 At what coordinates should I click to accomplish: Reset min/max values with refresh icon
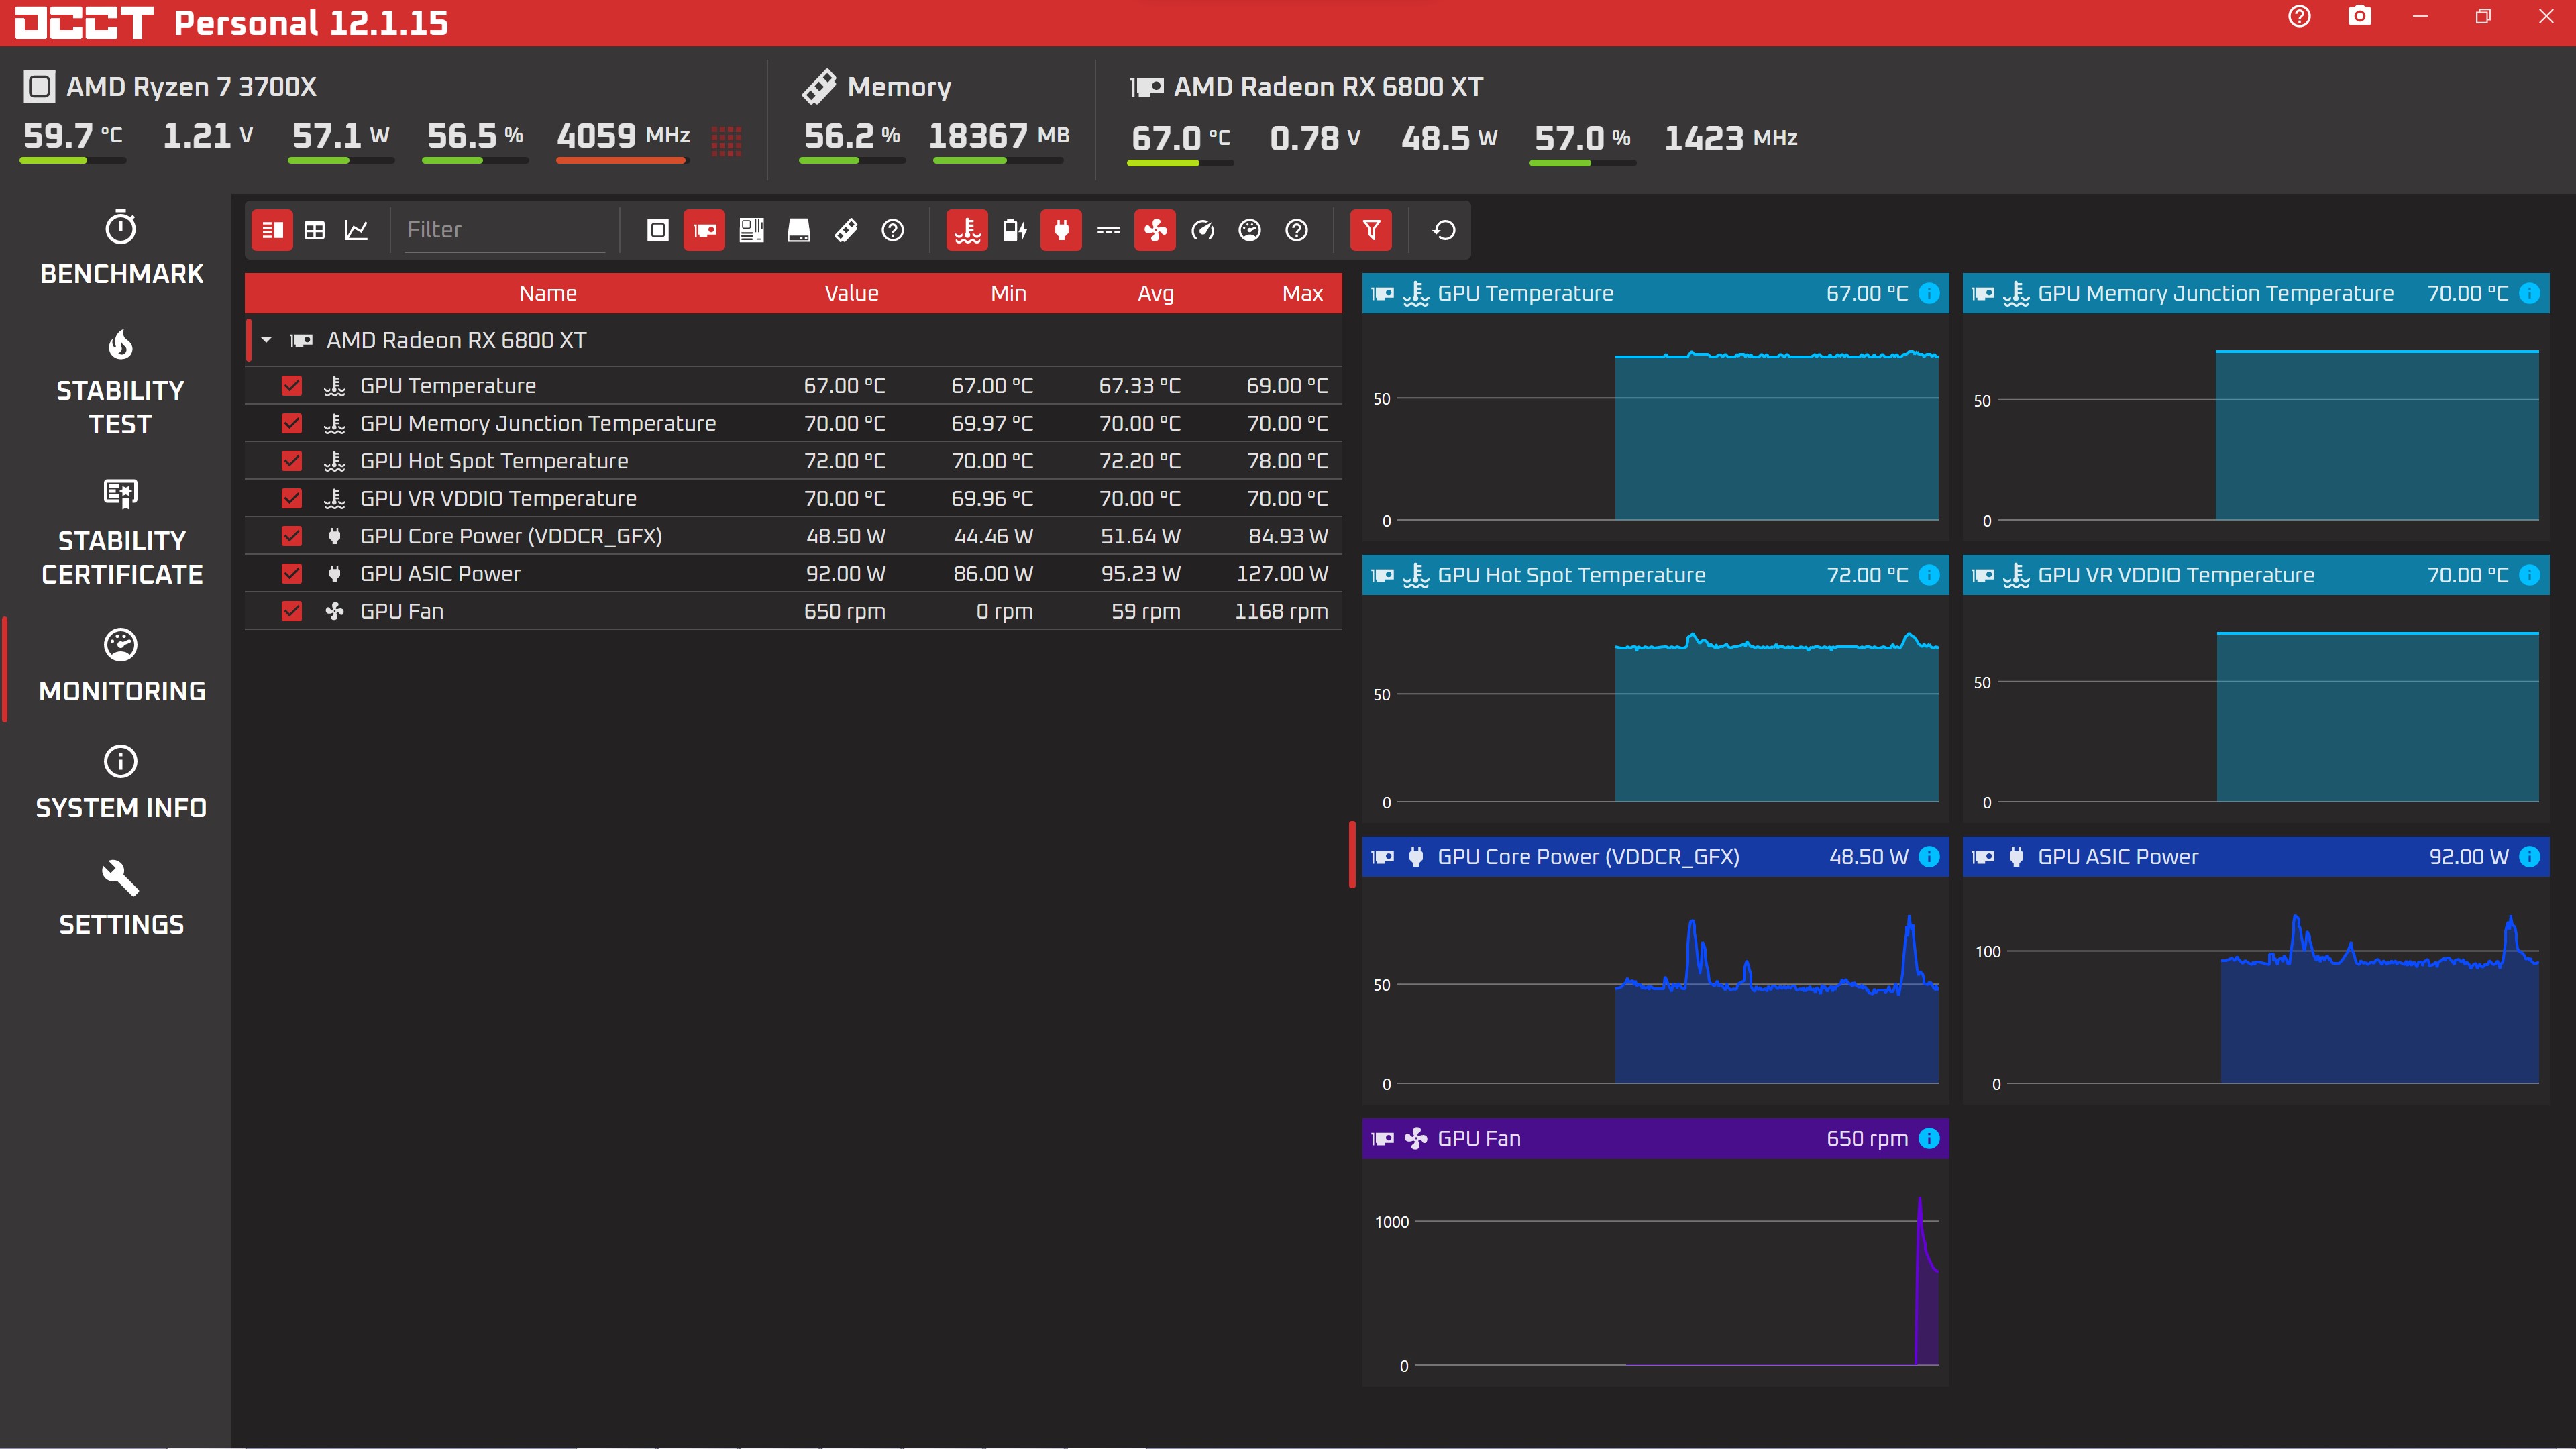pyautogui.click(x=1444, y=230)
